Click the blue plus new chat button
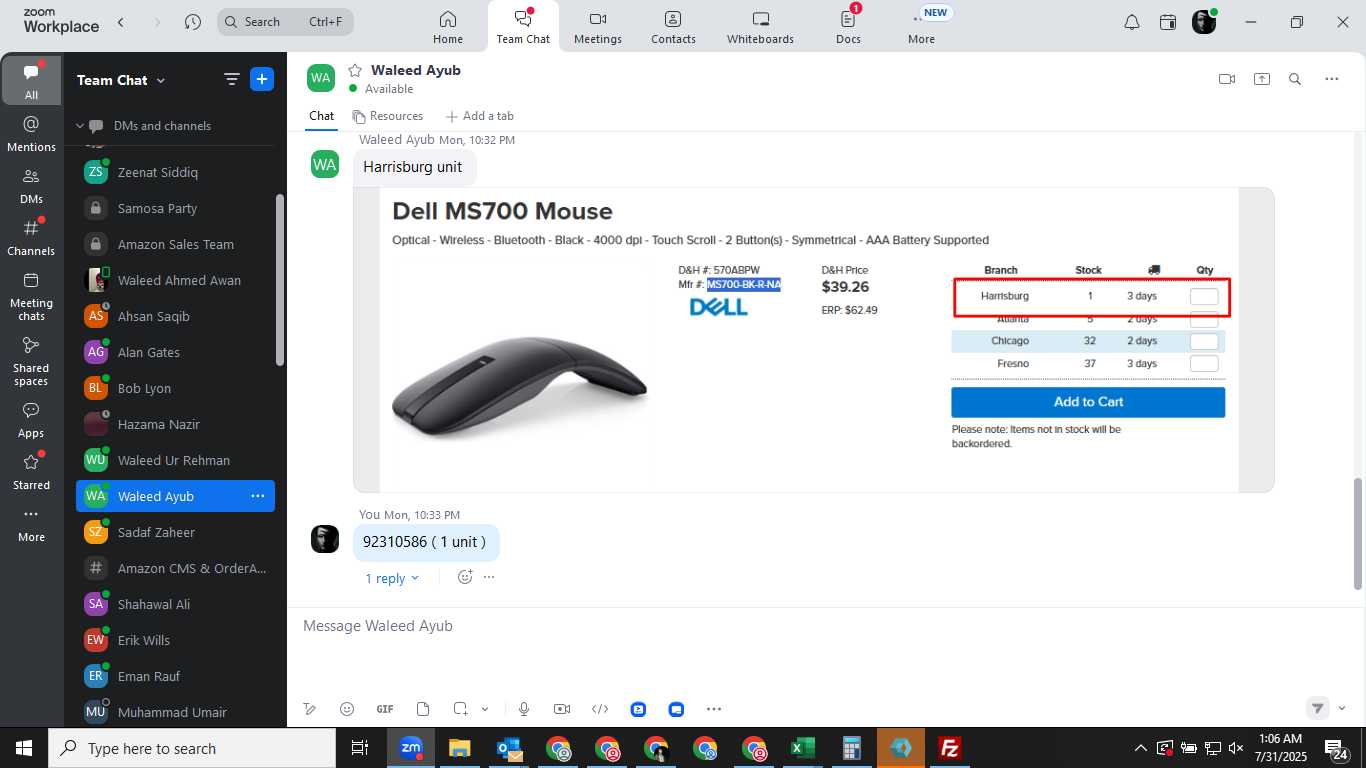The image size is (1366, 768). tap(262, 80)
